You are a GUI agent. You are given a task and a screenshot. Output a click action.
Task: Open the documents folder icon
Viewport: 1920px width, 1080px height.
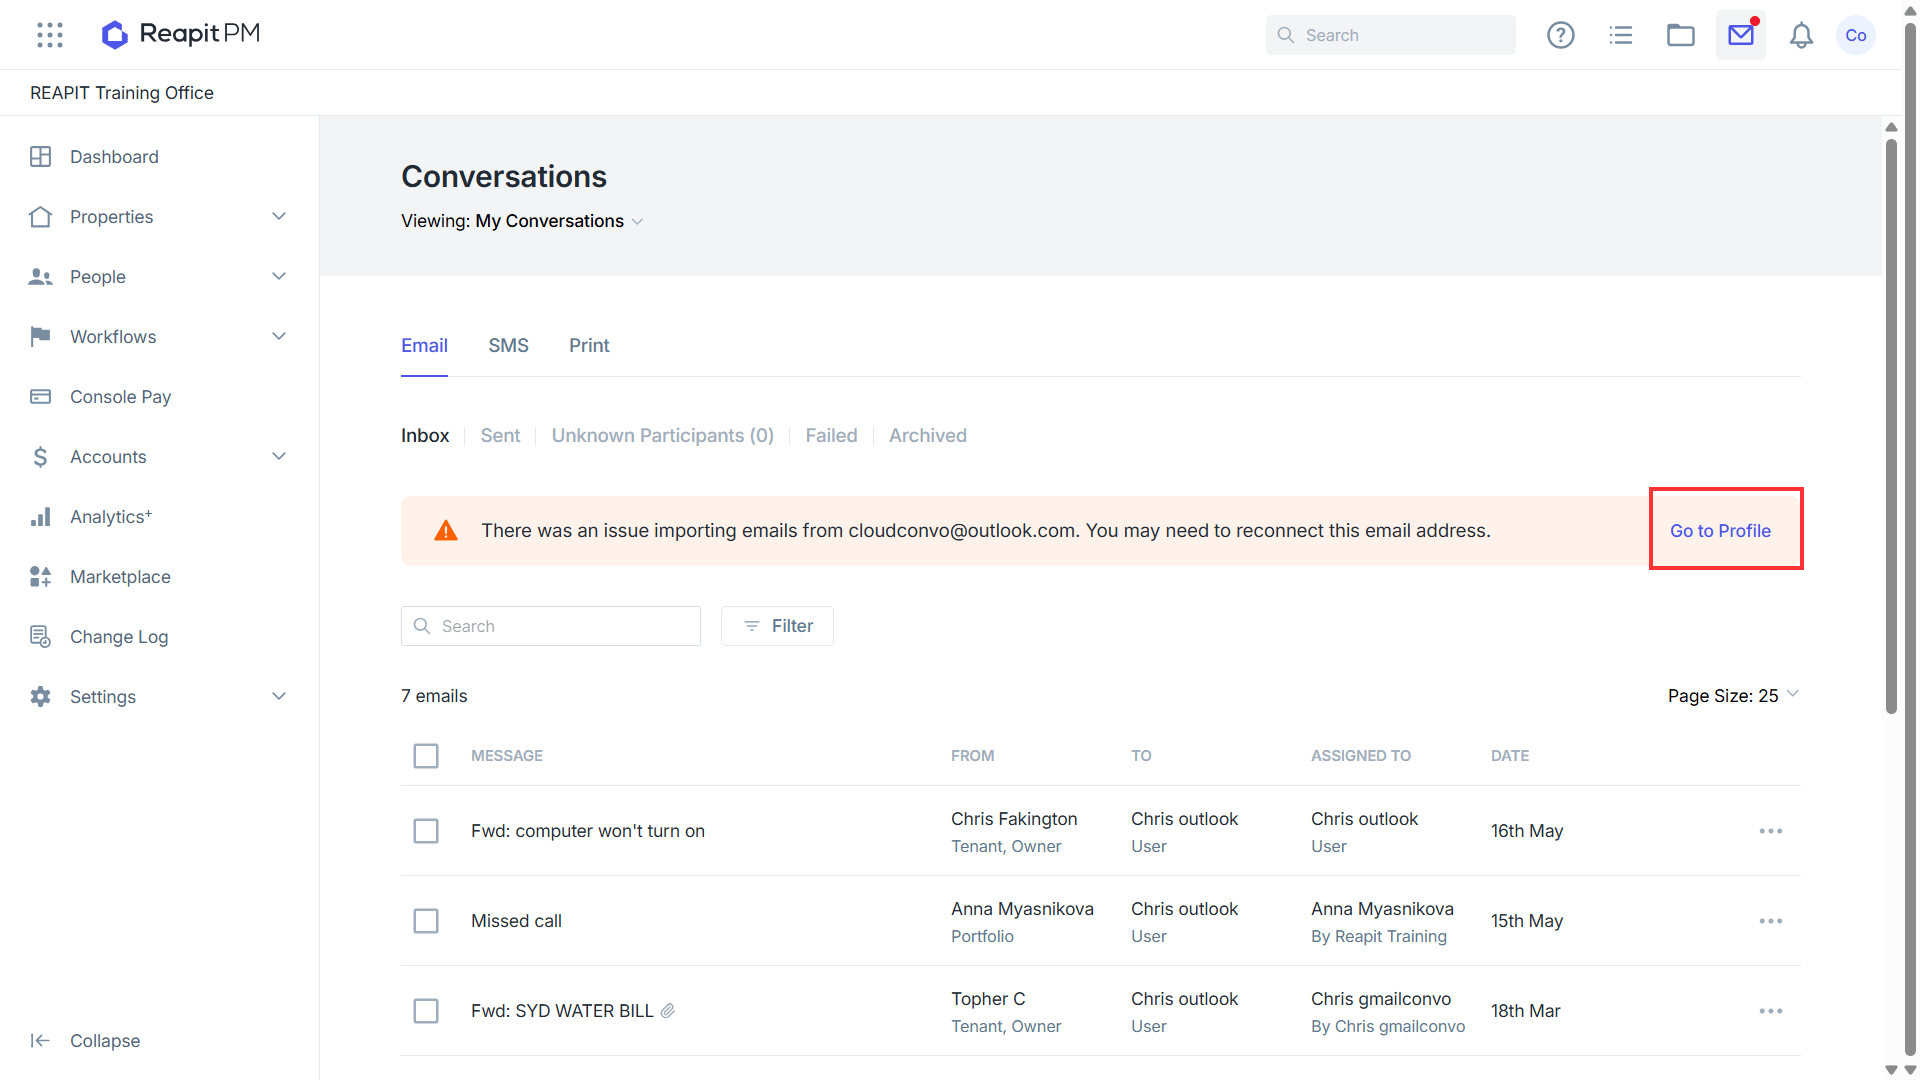1680,35
